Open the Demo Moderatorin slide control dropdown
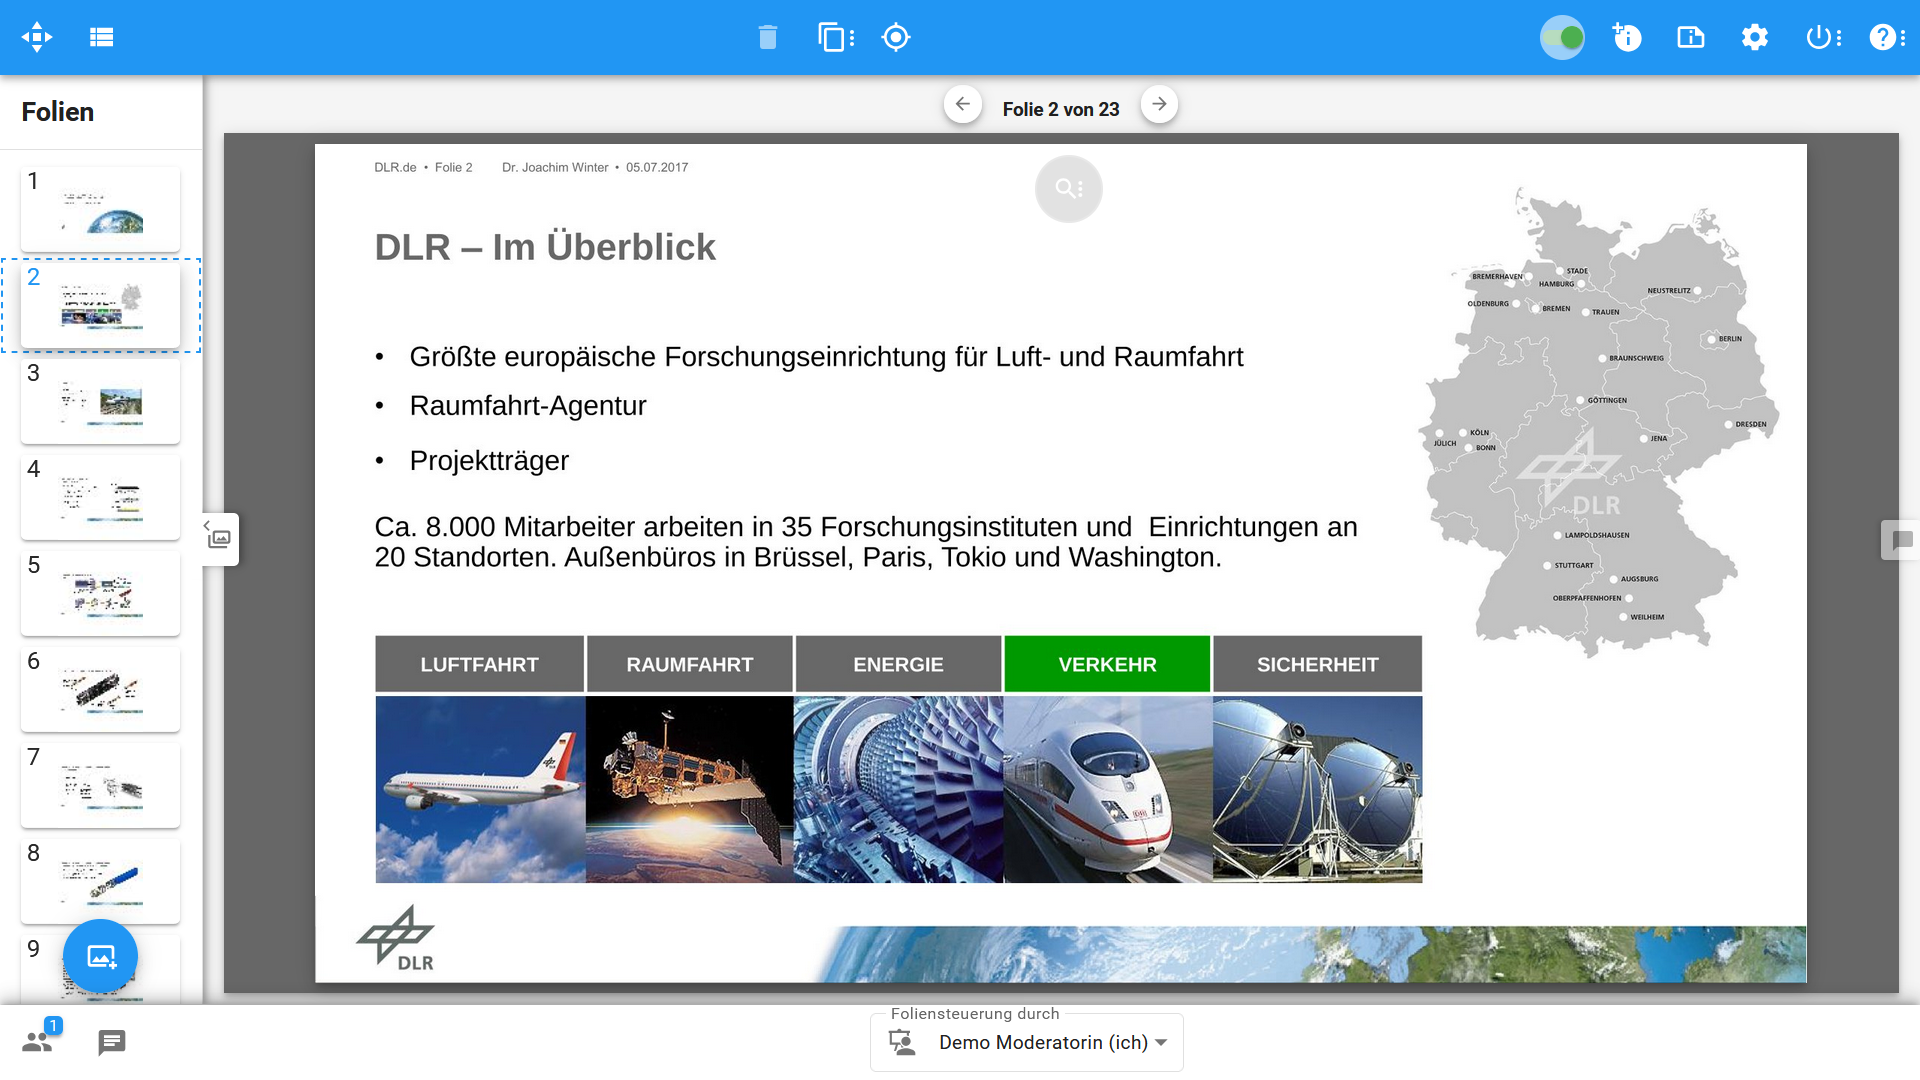Screen dimensions: 1920x1080 [x=1027, y=1042]
